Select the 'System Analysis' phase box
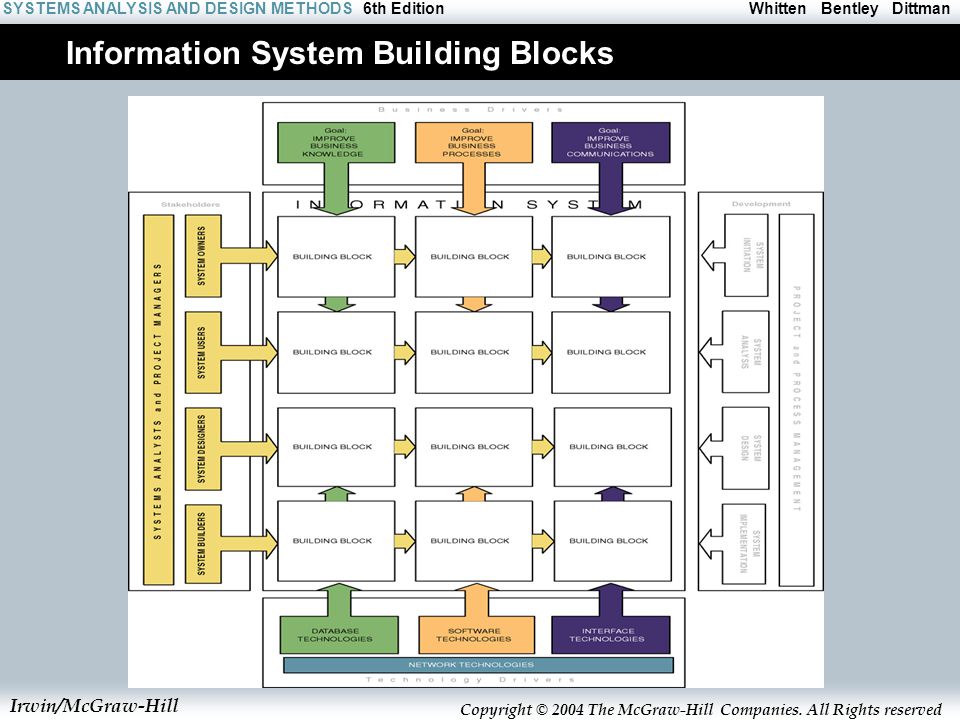The height and width of the screenshot is (720, 960). 746,352
